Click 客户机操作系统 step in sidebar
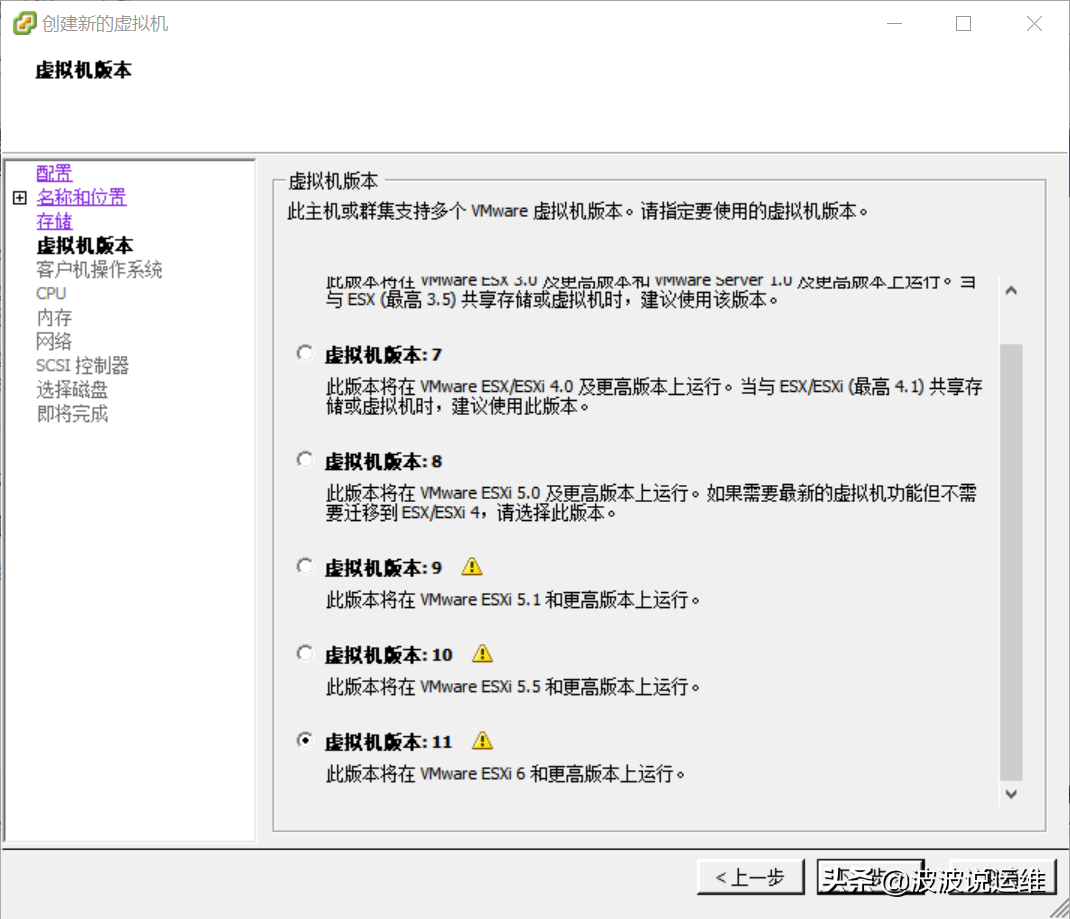This screenshot has width=1070, height=919. click(x=99, y=269)
